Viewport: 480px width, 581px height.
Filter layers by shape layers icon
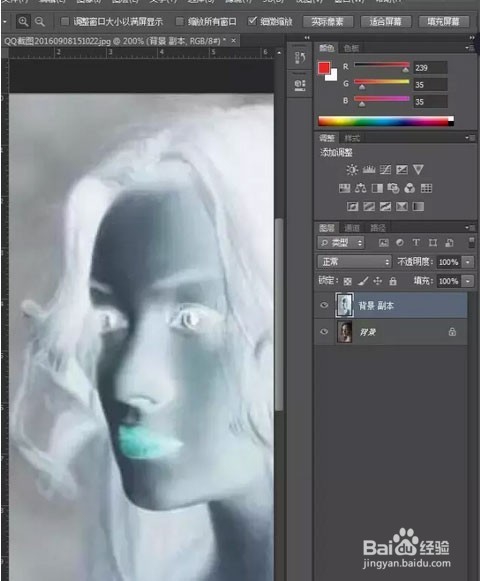(x=433, y=243)
